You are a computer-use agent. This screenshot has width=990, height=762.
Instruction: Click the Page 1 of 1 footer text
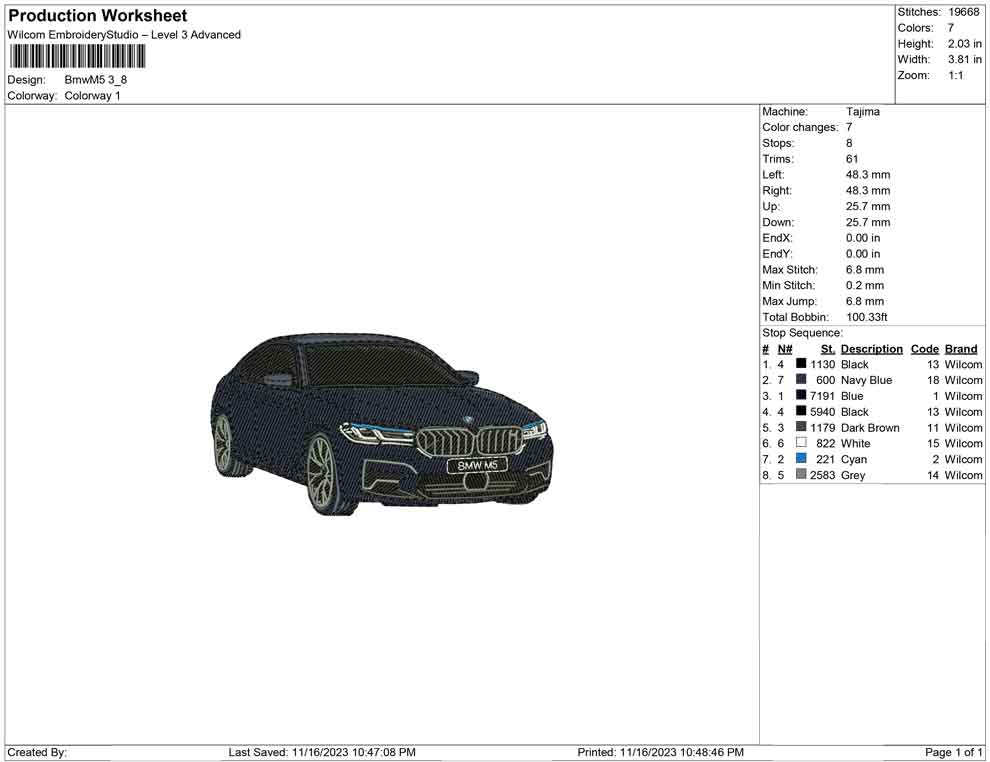[954, 752]
